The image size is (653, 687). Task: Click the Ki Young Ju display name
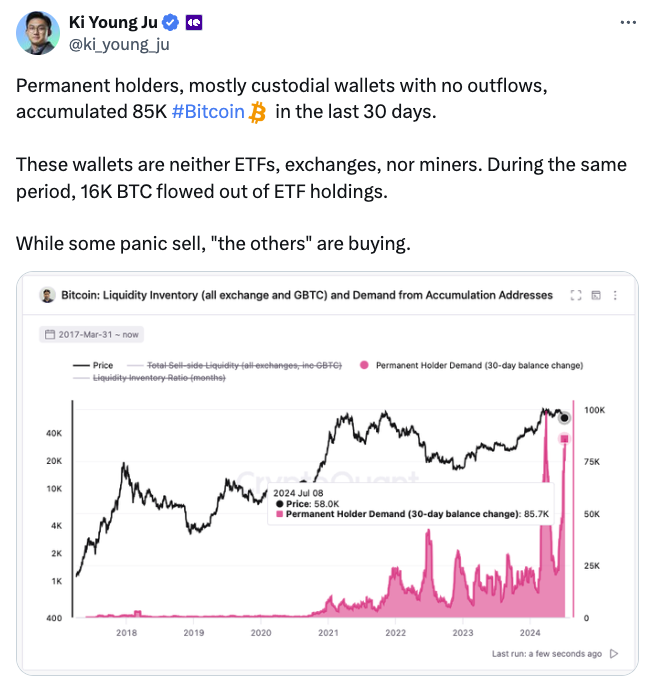111,22
